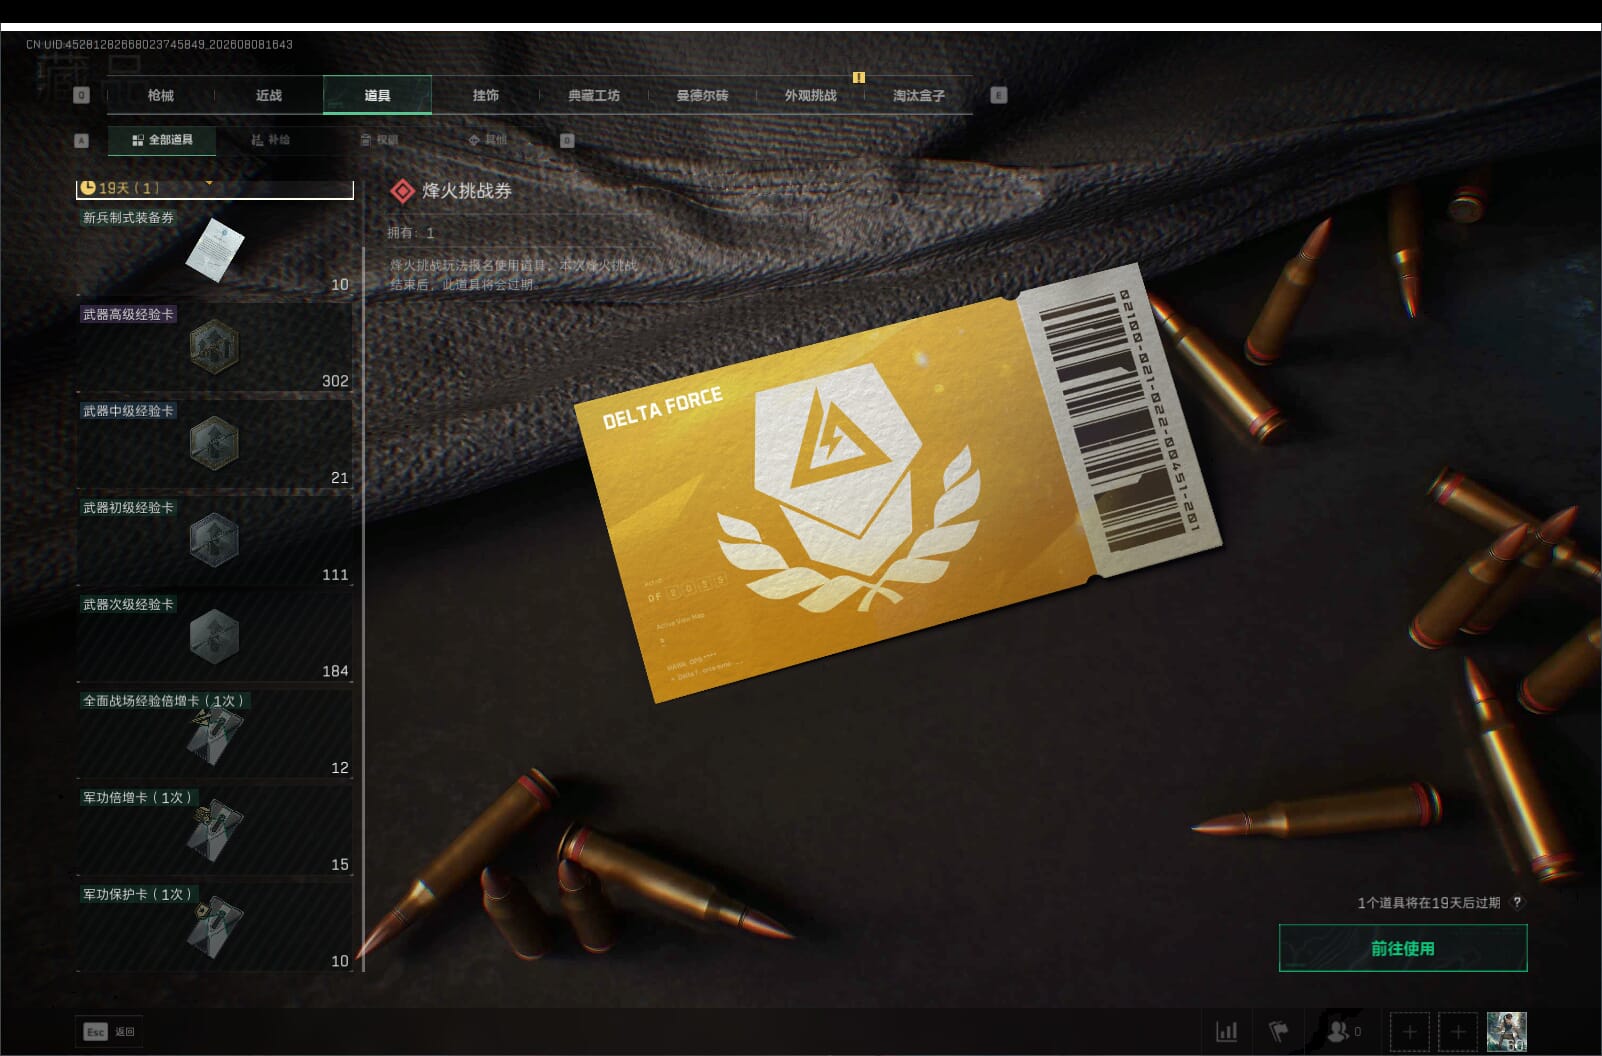Select the 军功保护卡 item icon
Viewport: 1602px width, 1056px height.
[x=214, y=927]
